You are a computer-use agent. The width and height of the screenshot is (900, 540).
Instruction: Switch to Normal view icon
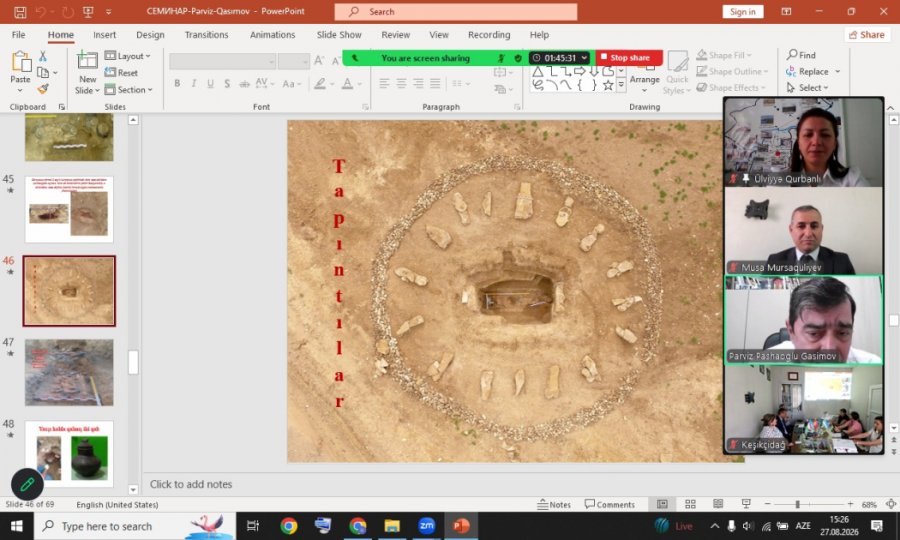pyautogui.click(x=662, y=504)
